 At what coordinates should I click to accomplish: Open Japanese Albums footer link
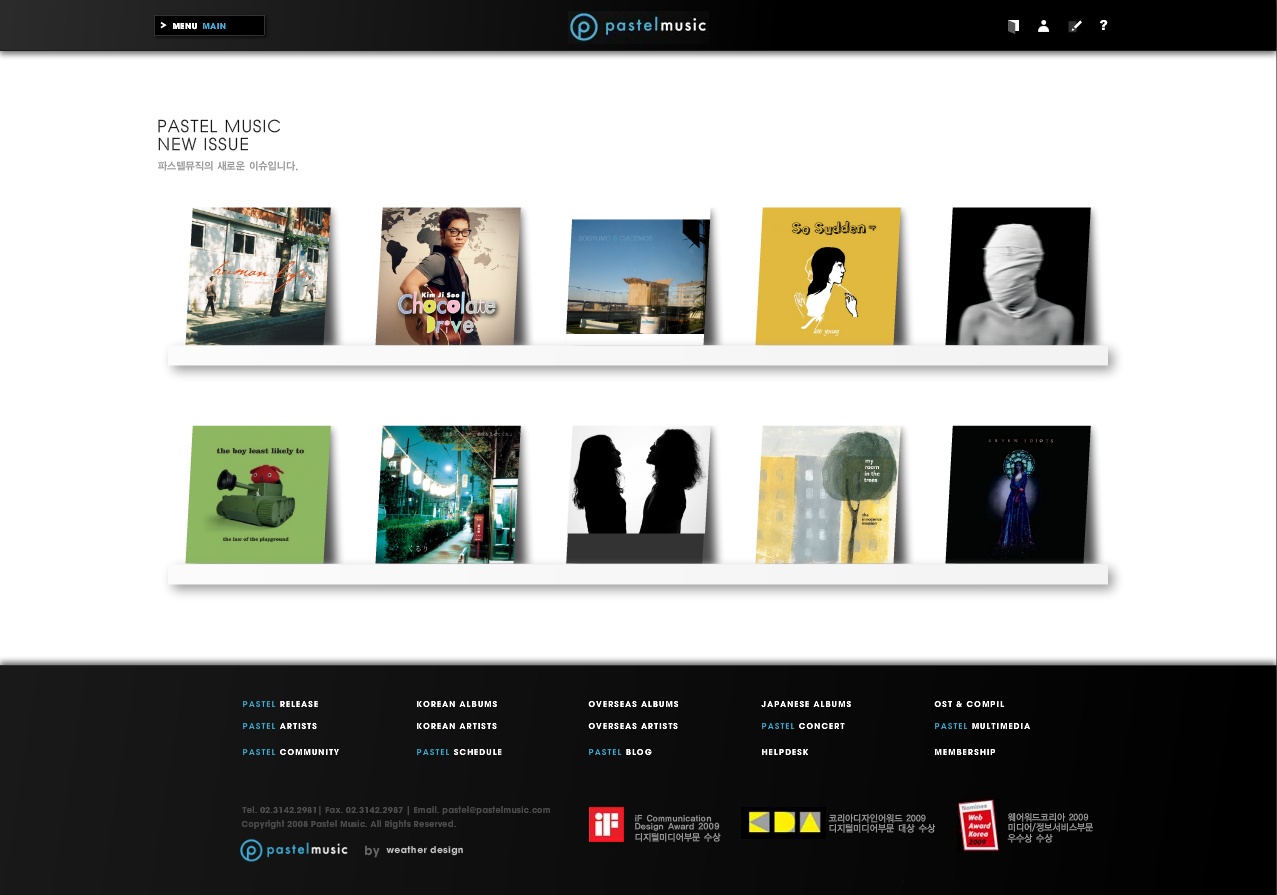(806, 704)
